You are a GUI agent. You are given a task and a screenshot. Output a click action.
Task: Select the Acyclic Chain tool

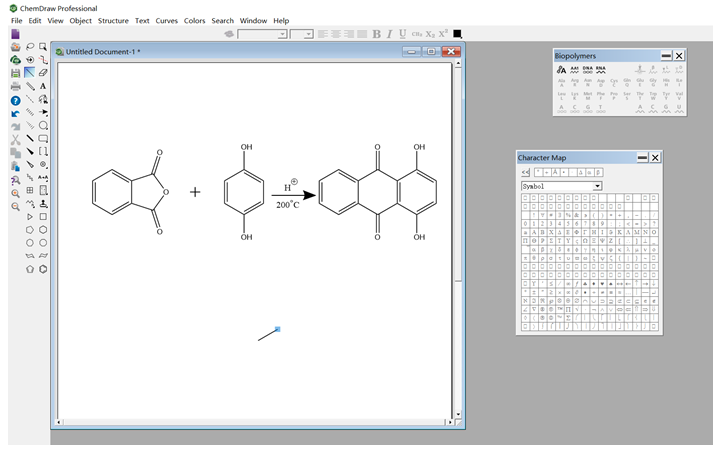click(x=30, y=204)
